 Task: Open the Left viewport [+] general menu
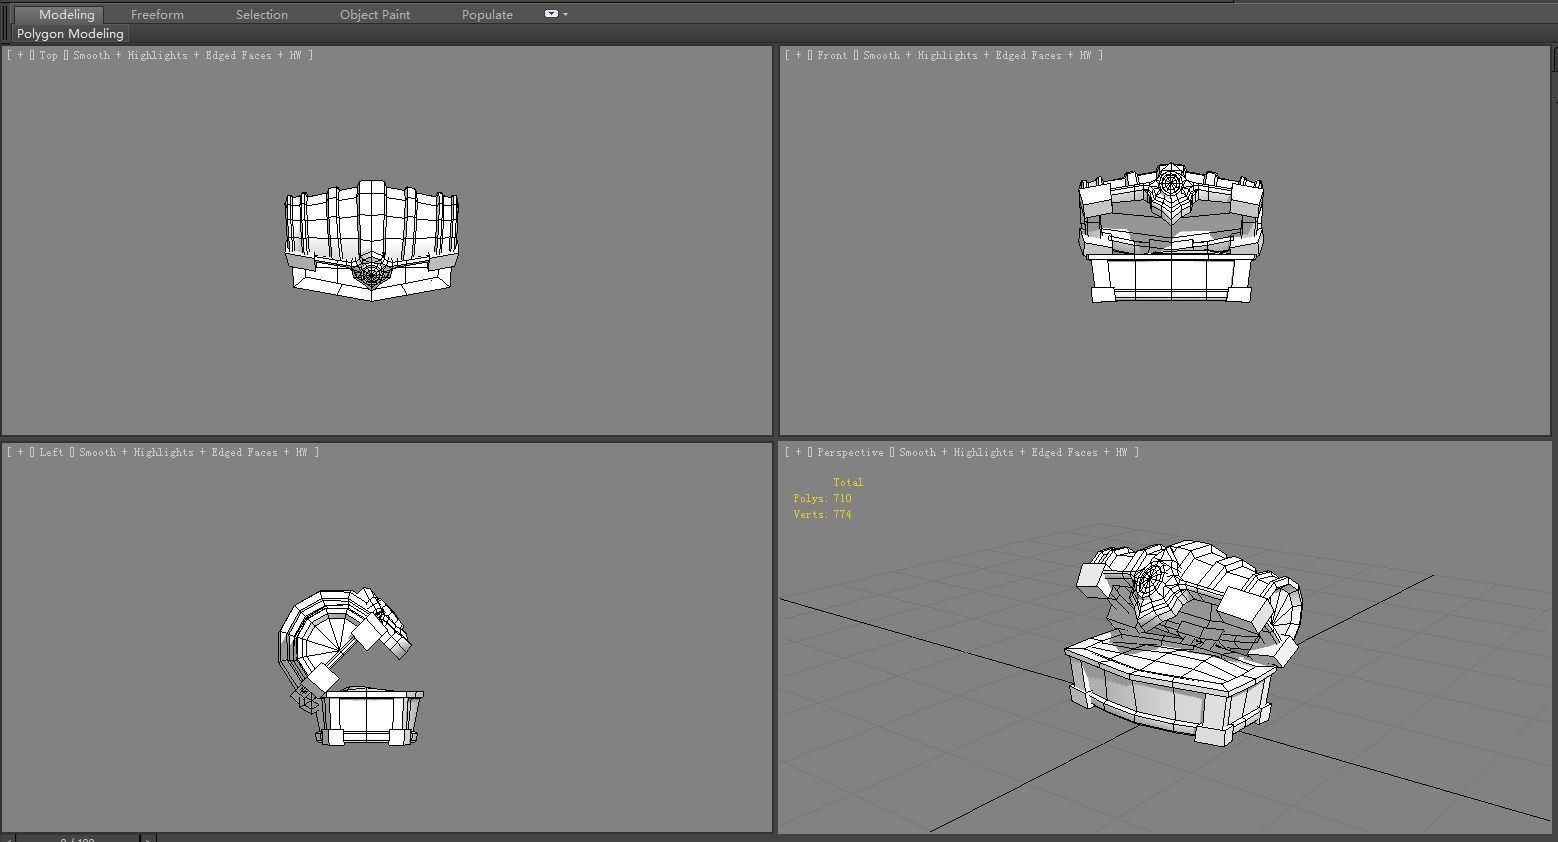pyautogui.click(x=20, y=453)
